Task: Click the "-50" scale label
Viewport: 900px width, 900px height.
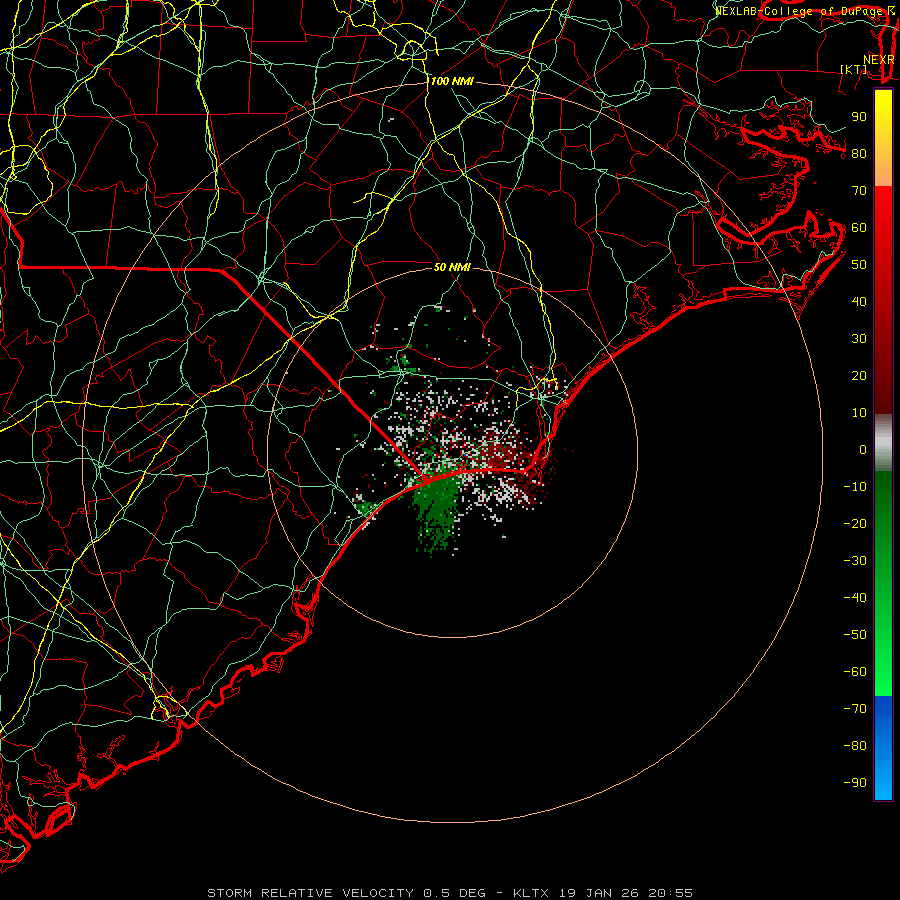Action: tap(855, 635)
